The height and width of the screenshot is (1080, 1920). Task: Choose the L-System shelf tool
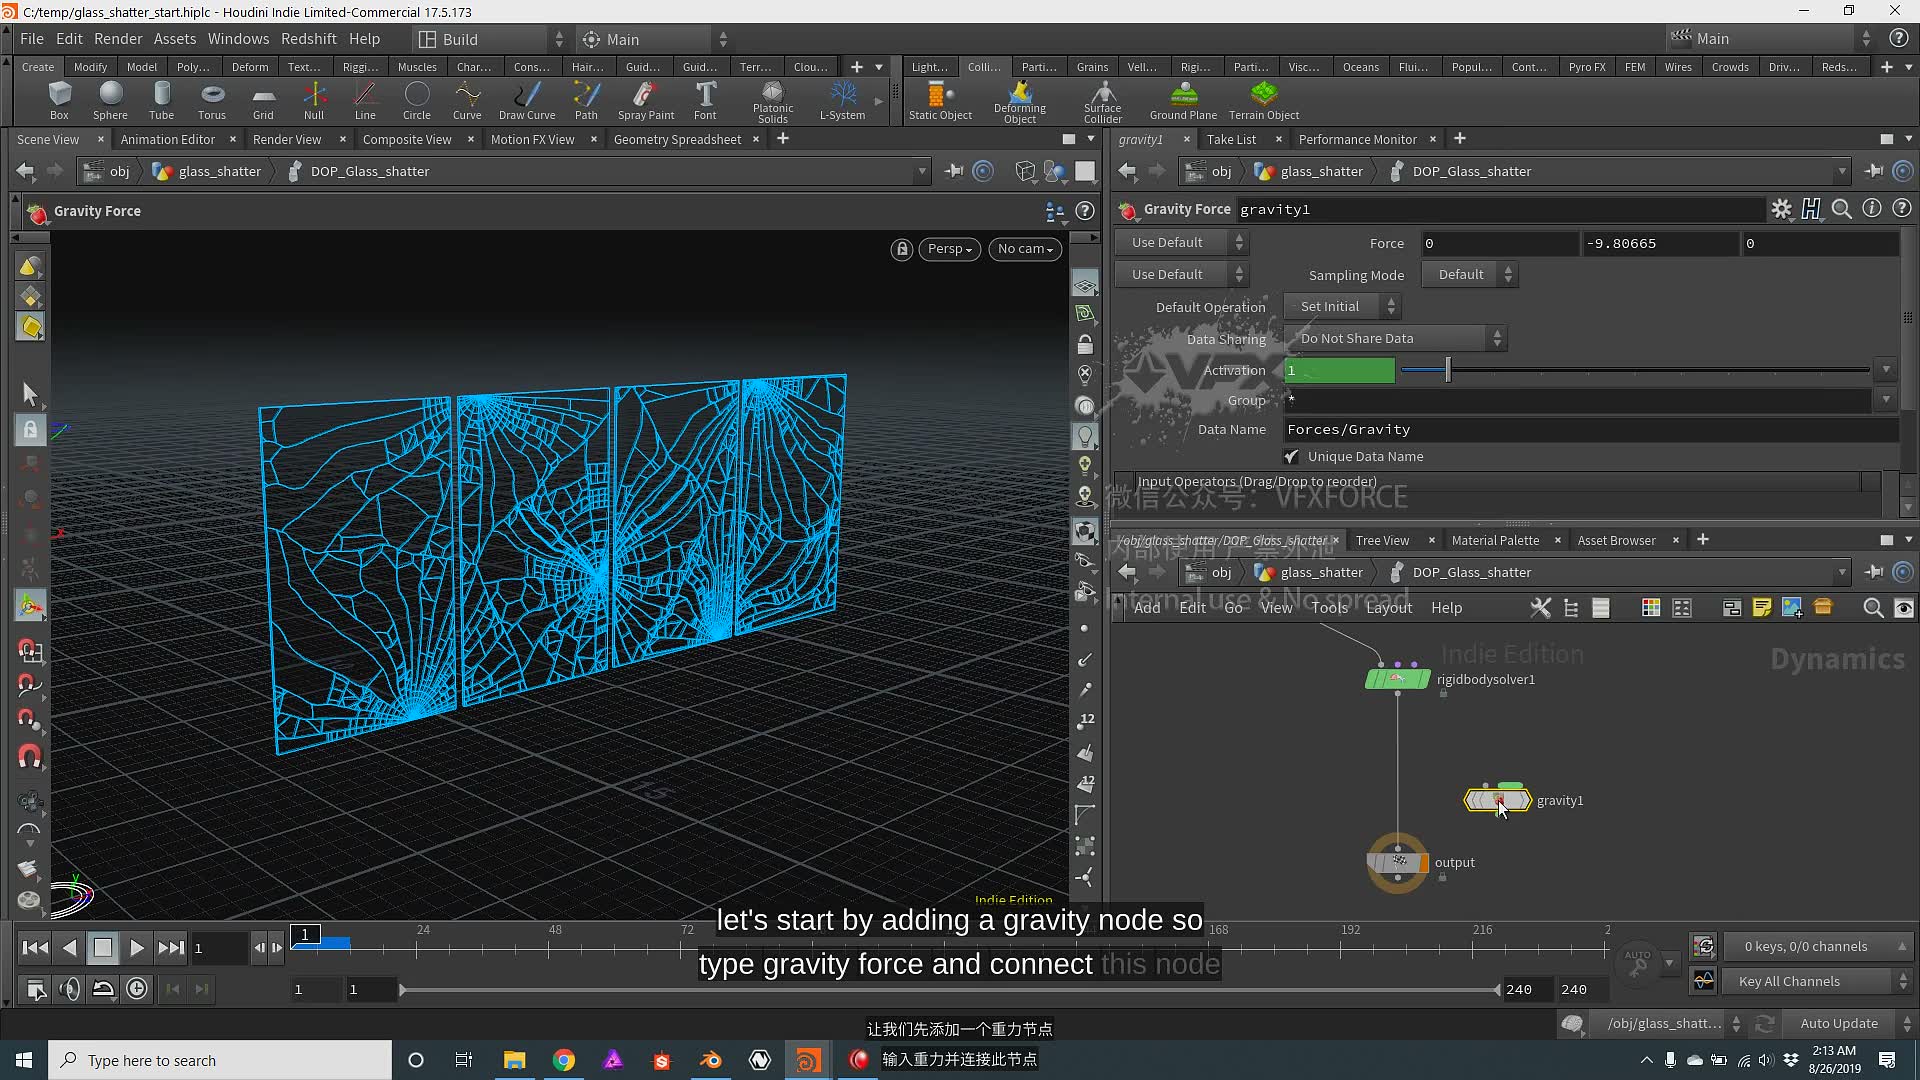[842, 101]
